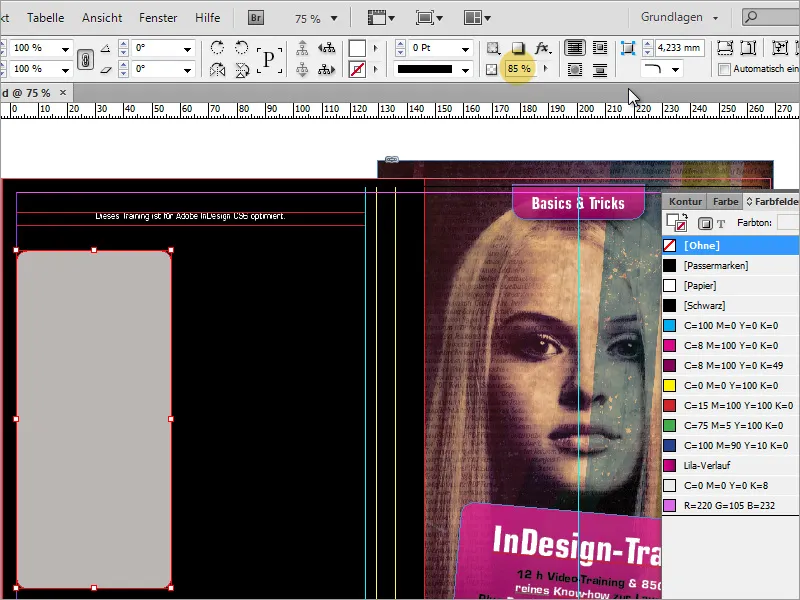Click the transform preview P icon
Screen dimensions: 800x600
(269, 59)
